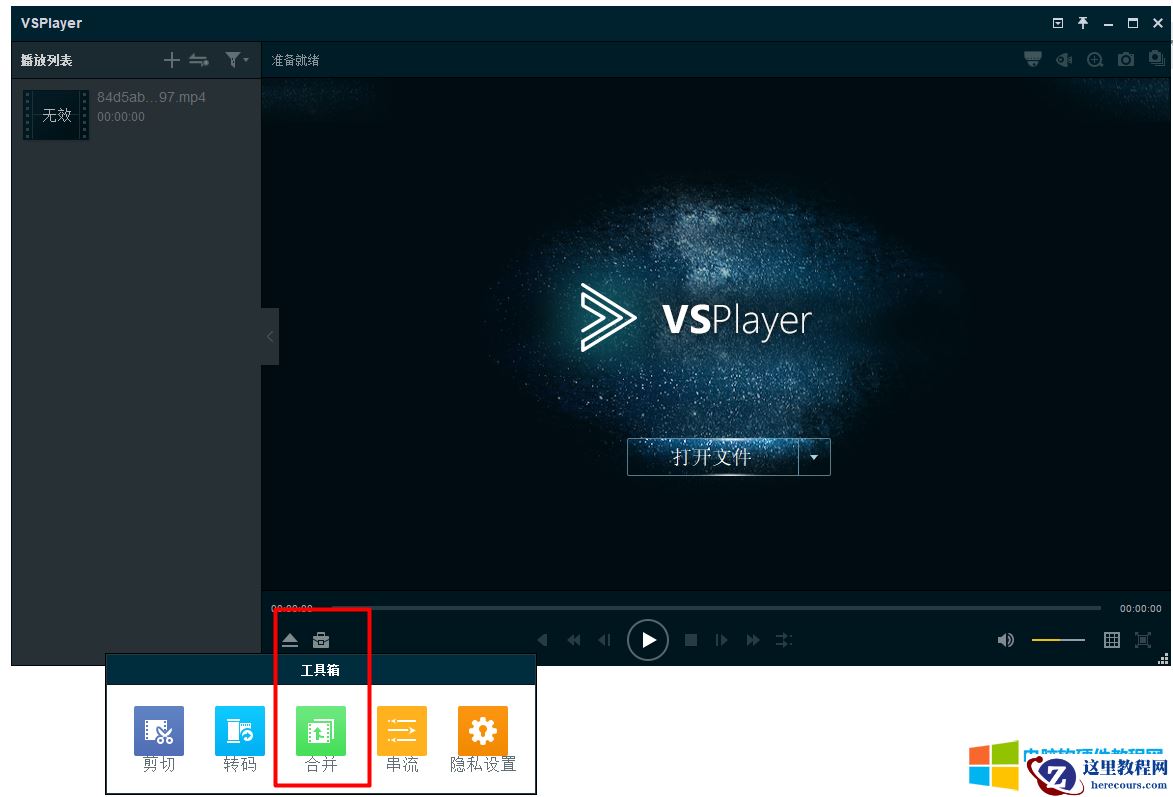Click the rewind double-arrow button
1173x797 pixels.
(x=574, y=640)
